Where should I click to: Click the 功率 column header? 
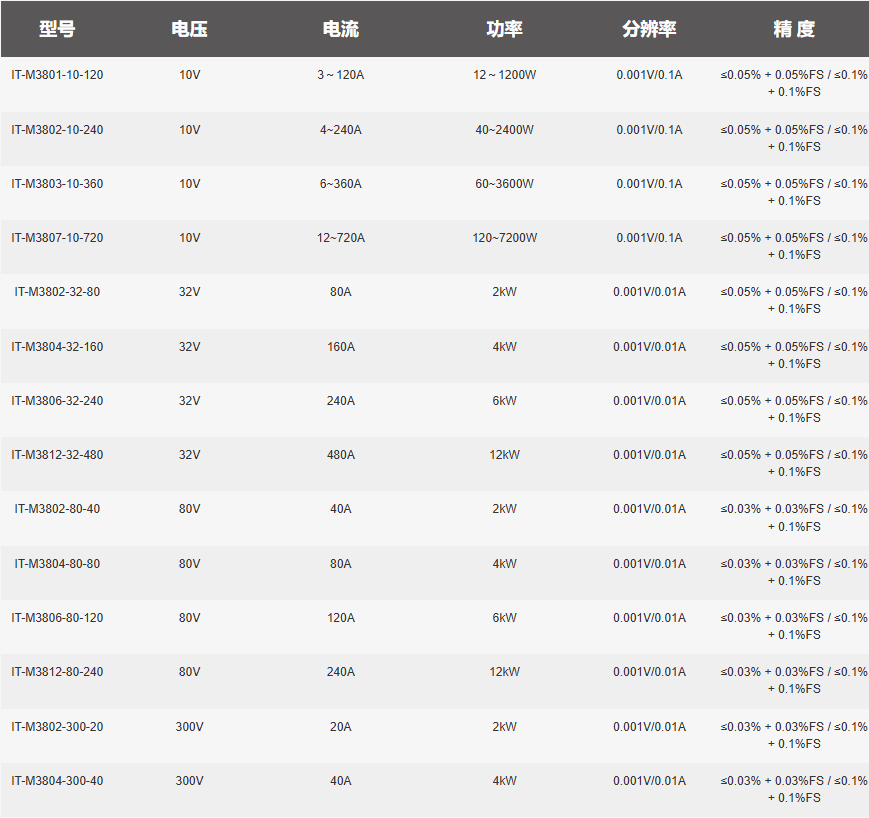click(504, 29)
